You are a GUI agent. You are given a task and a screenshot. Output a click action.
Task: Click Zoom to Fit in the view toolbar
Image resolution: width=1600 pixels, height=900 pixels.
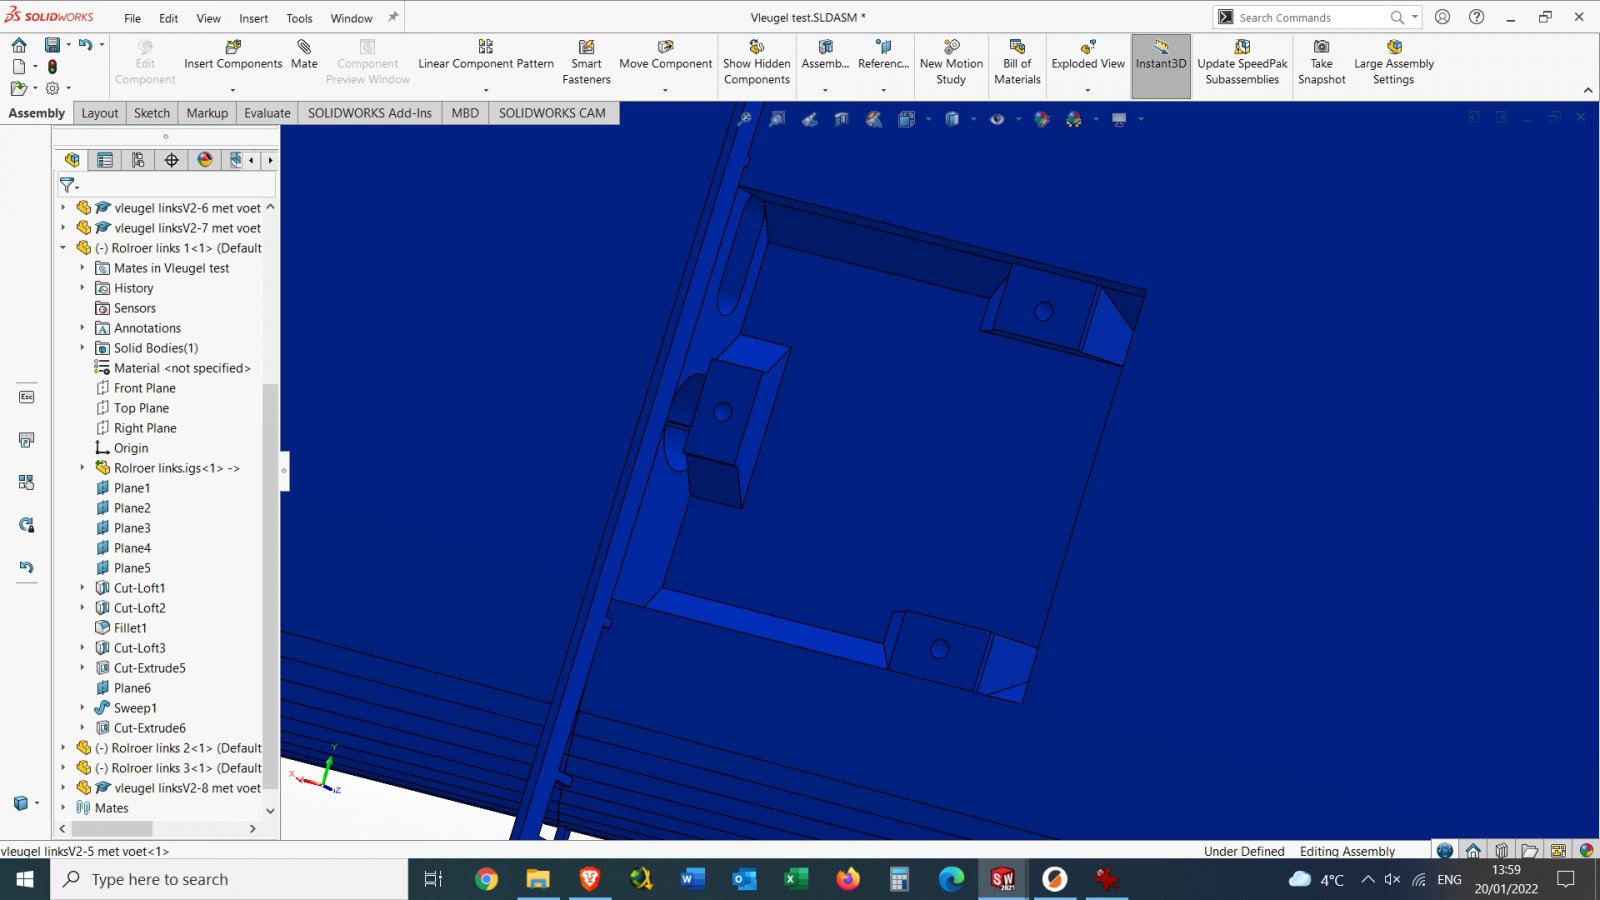pos(744,119)
